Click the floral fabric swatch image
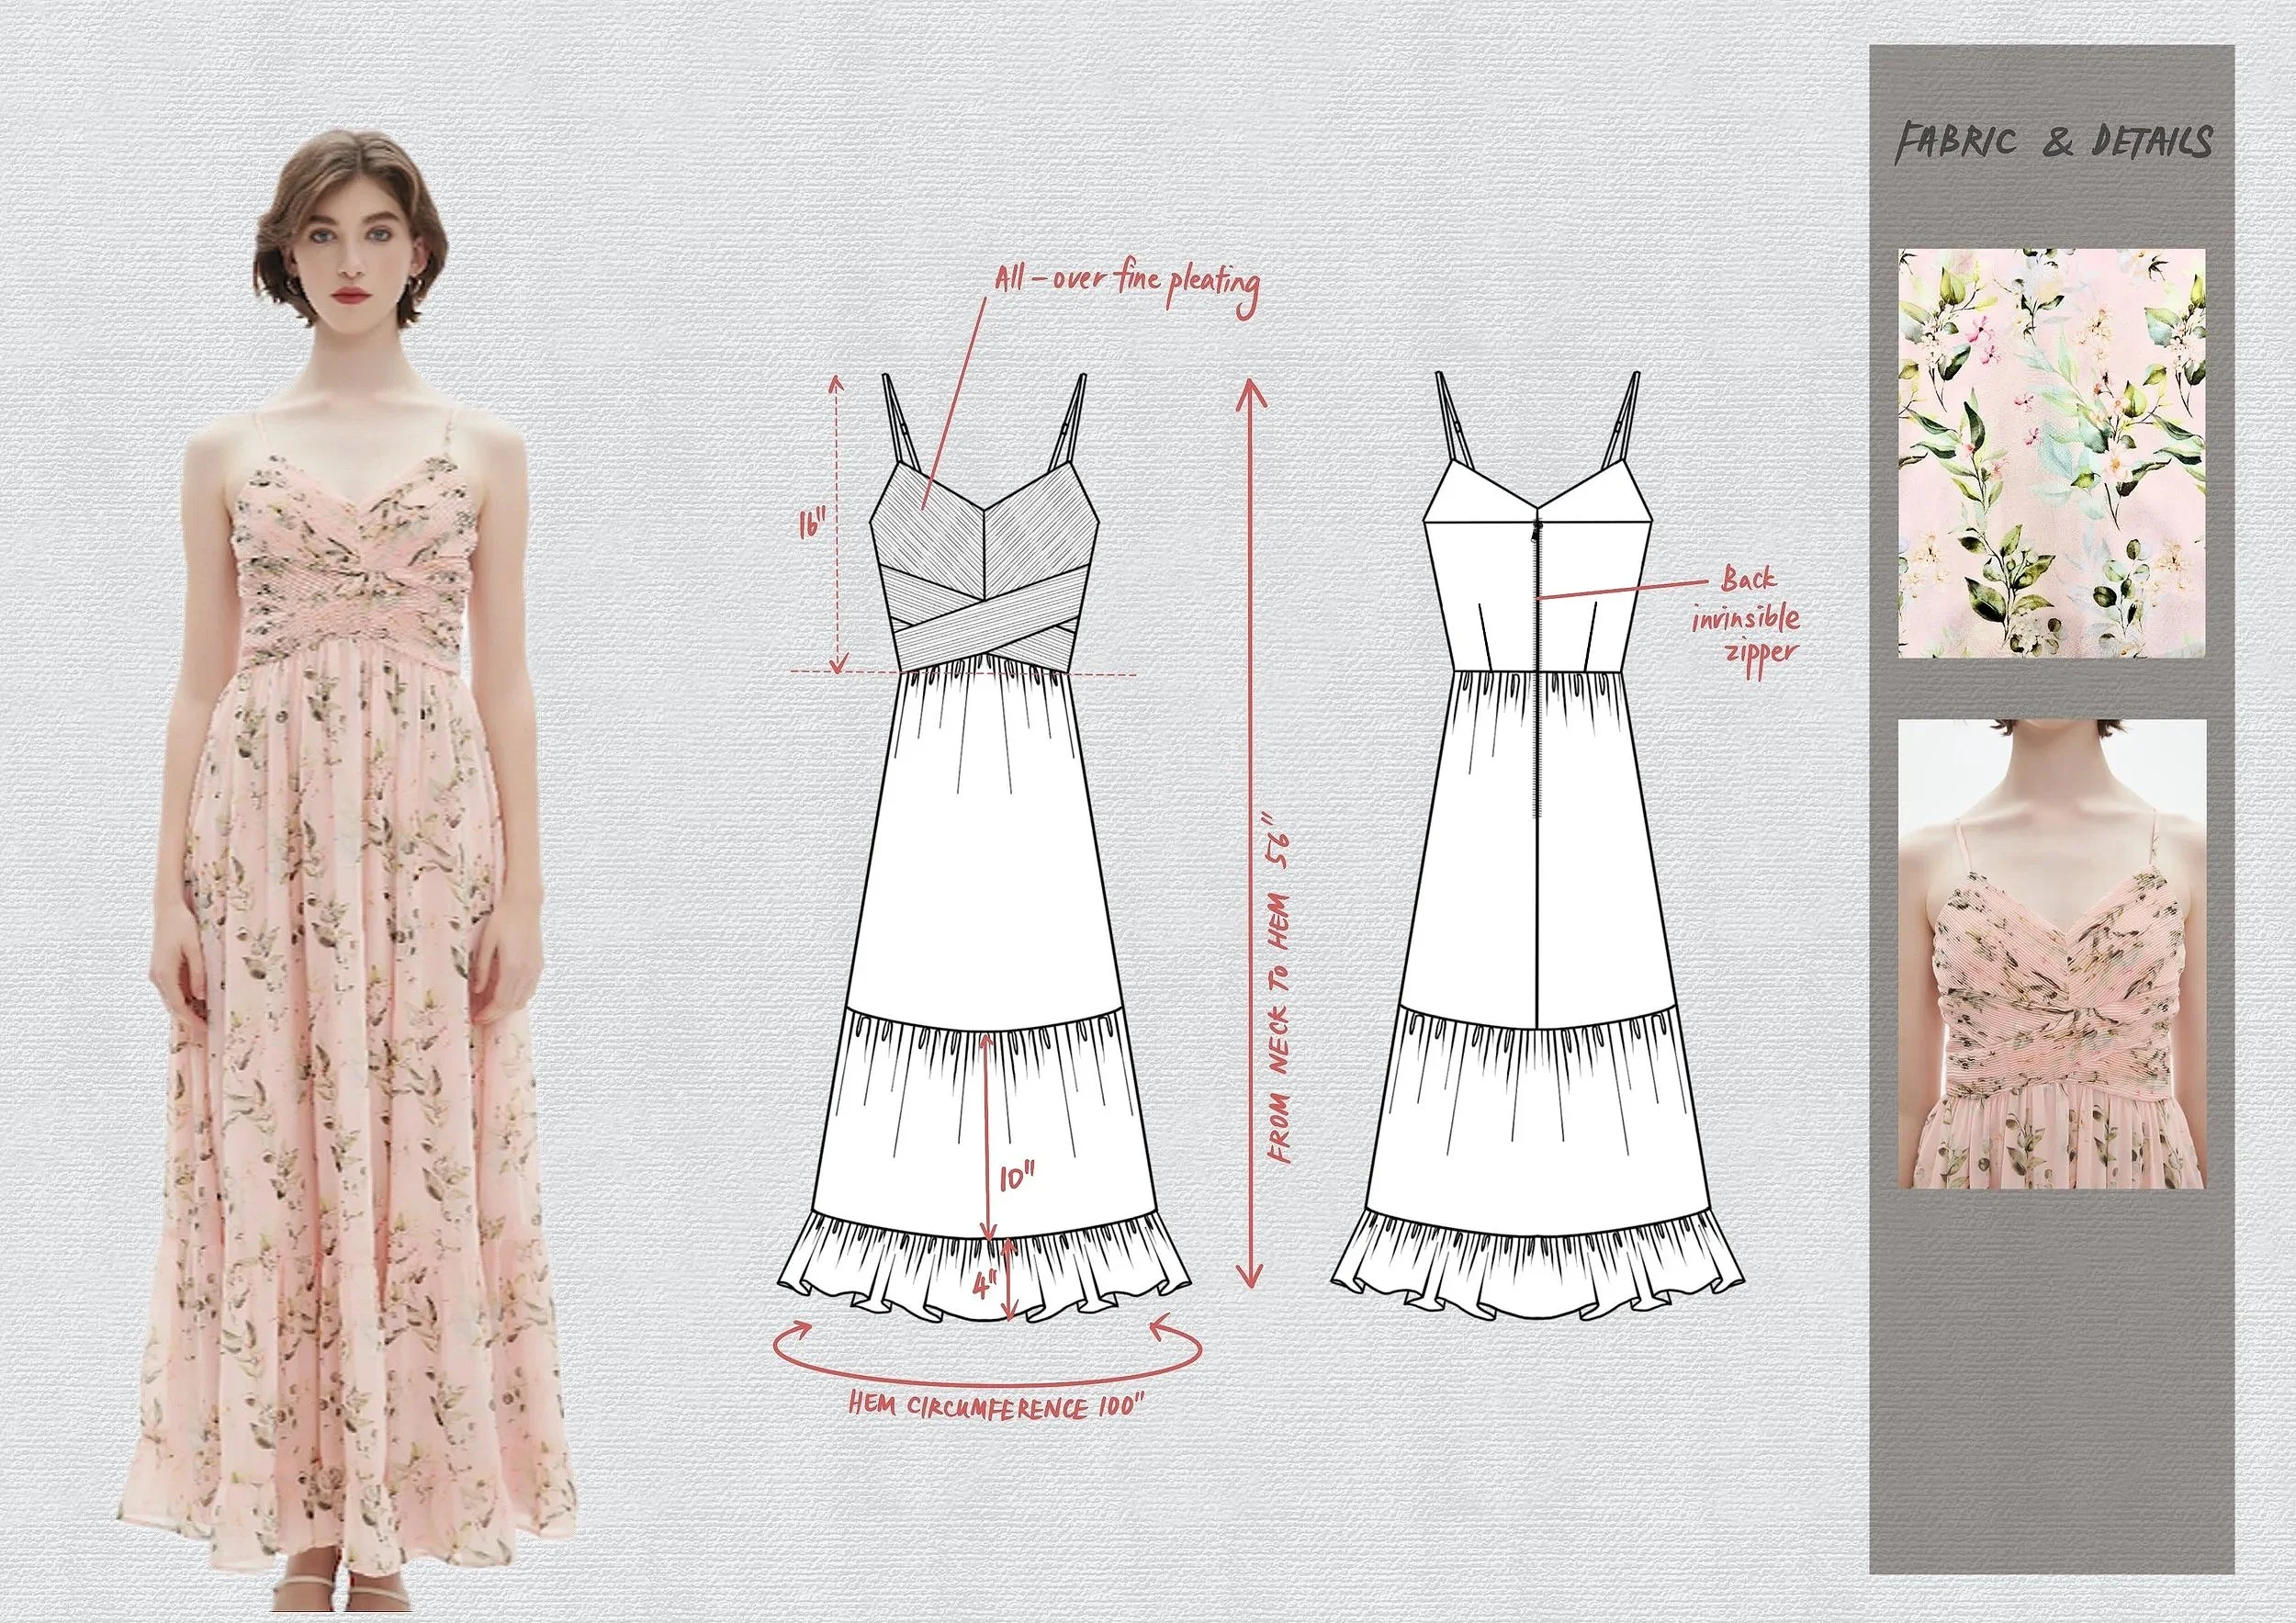Viewport: 2296px width, 1623px height. pyautogui.click(x=2051, y=453)
